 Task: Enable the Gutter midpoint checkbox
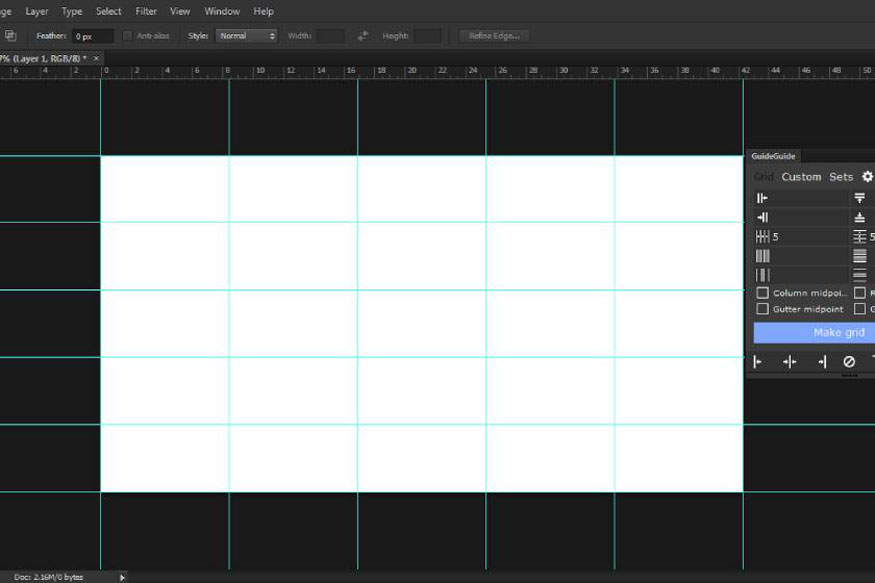coord(763,309)
